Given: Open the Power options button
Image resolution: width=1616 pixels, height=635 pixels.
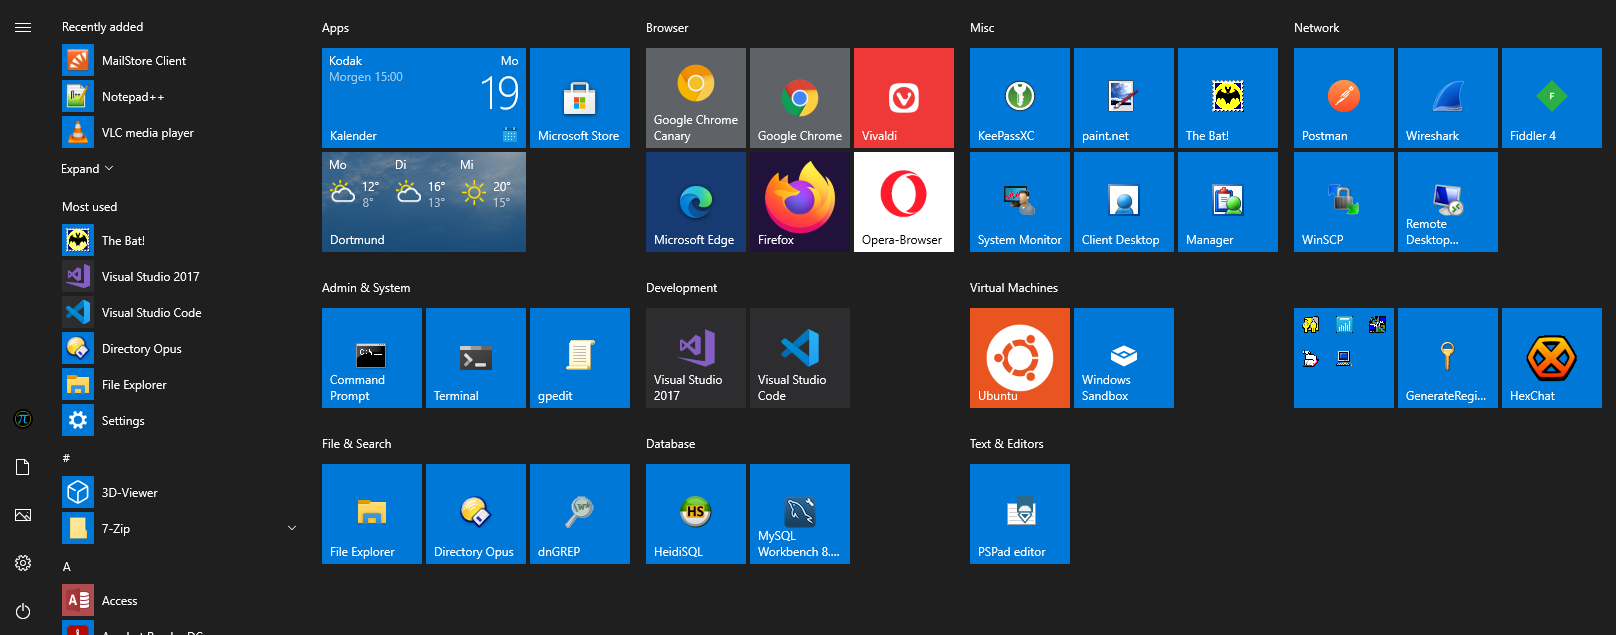Looking at the screenshot, I should coord(23,611).
